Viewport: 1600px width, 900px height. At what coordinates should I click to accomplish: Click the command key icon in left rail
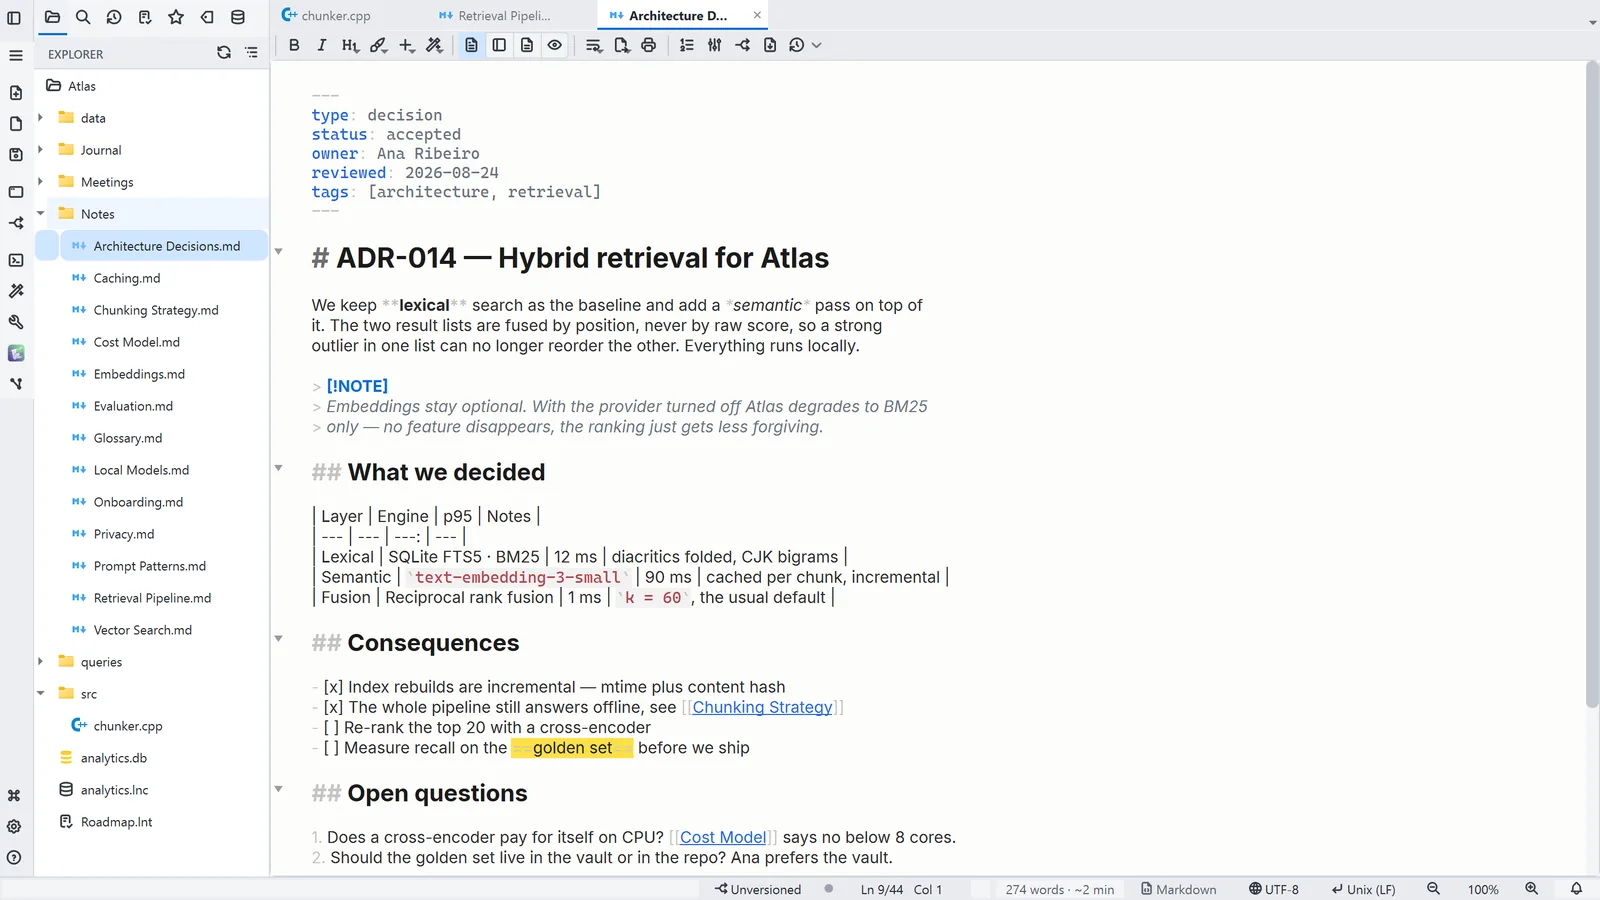tap(14, 796)
